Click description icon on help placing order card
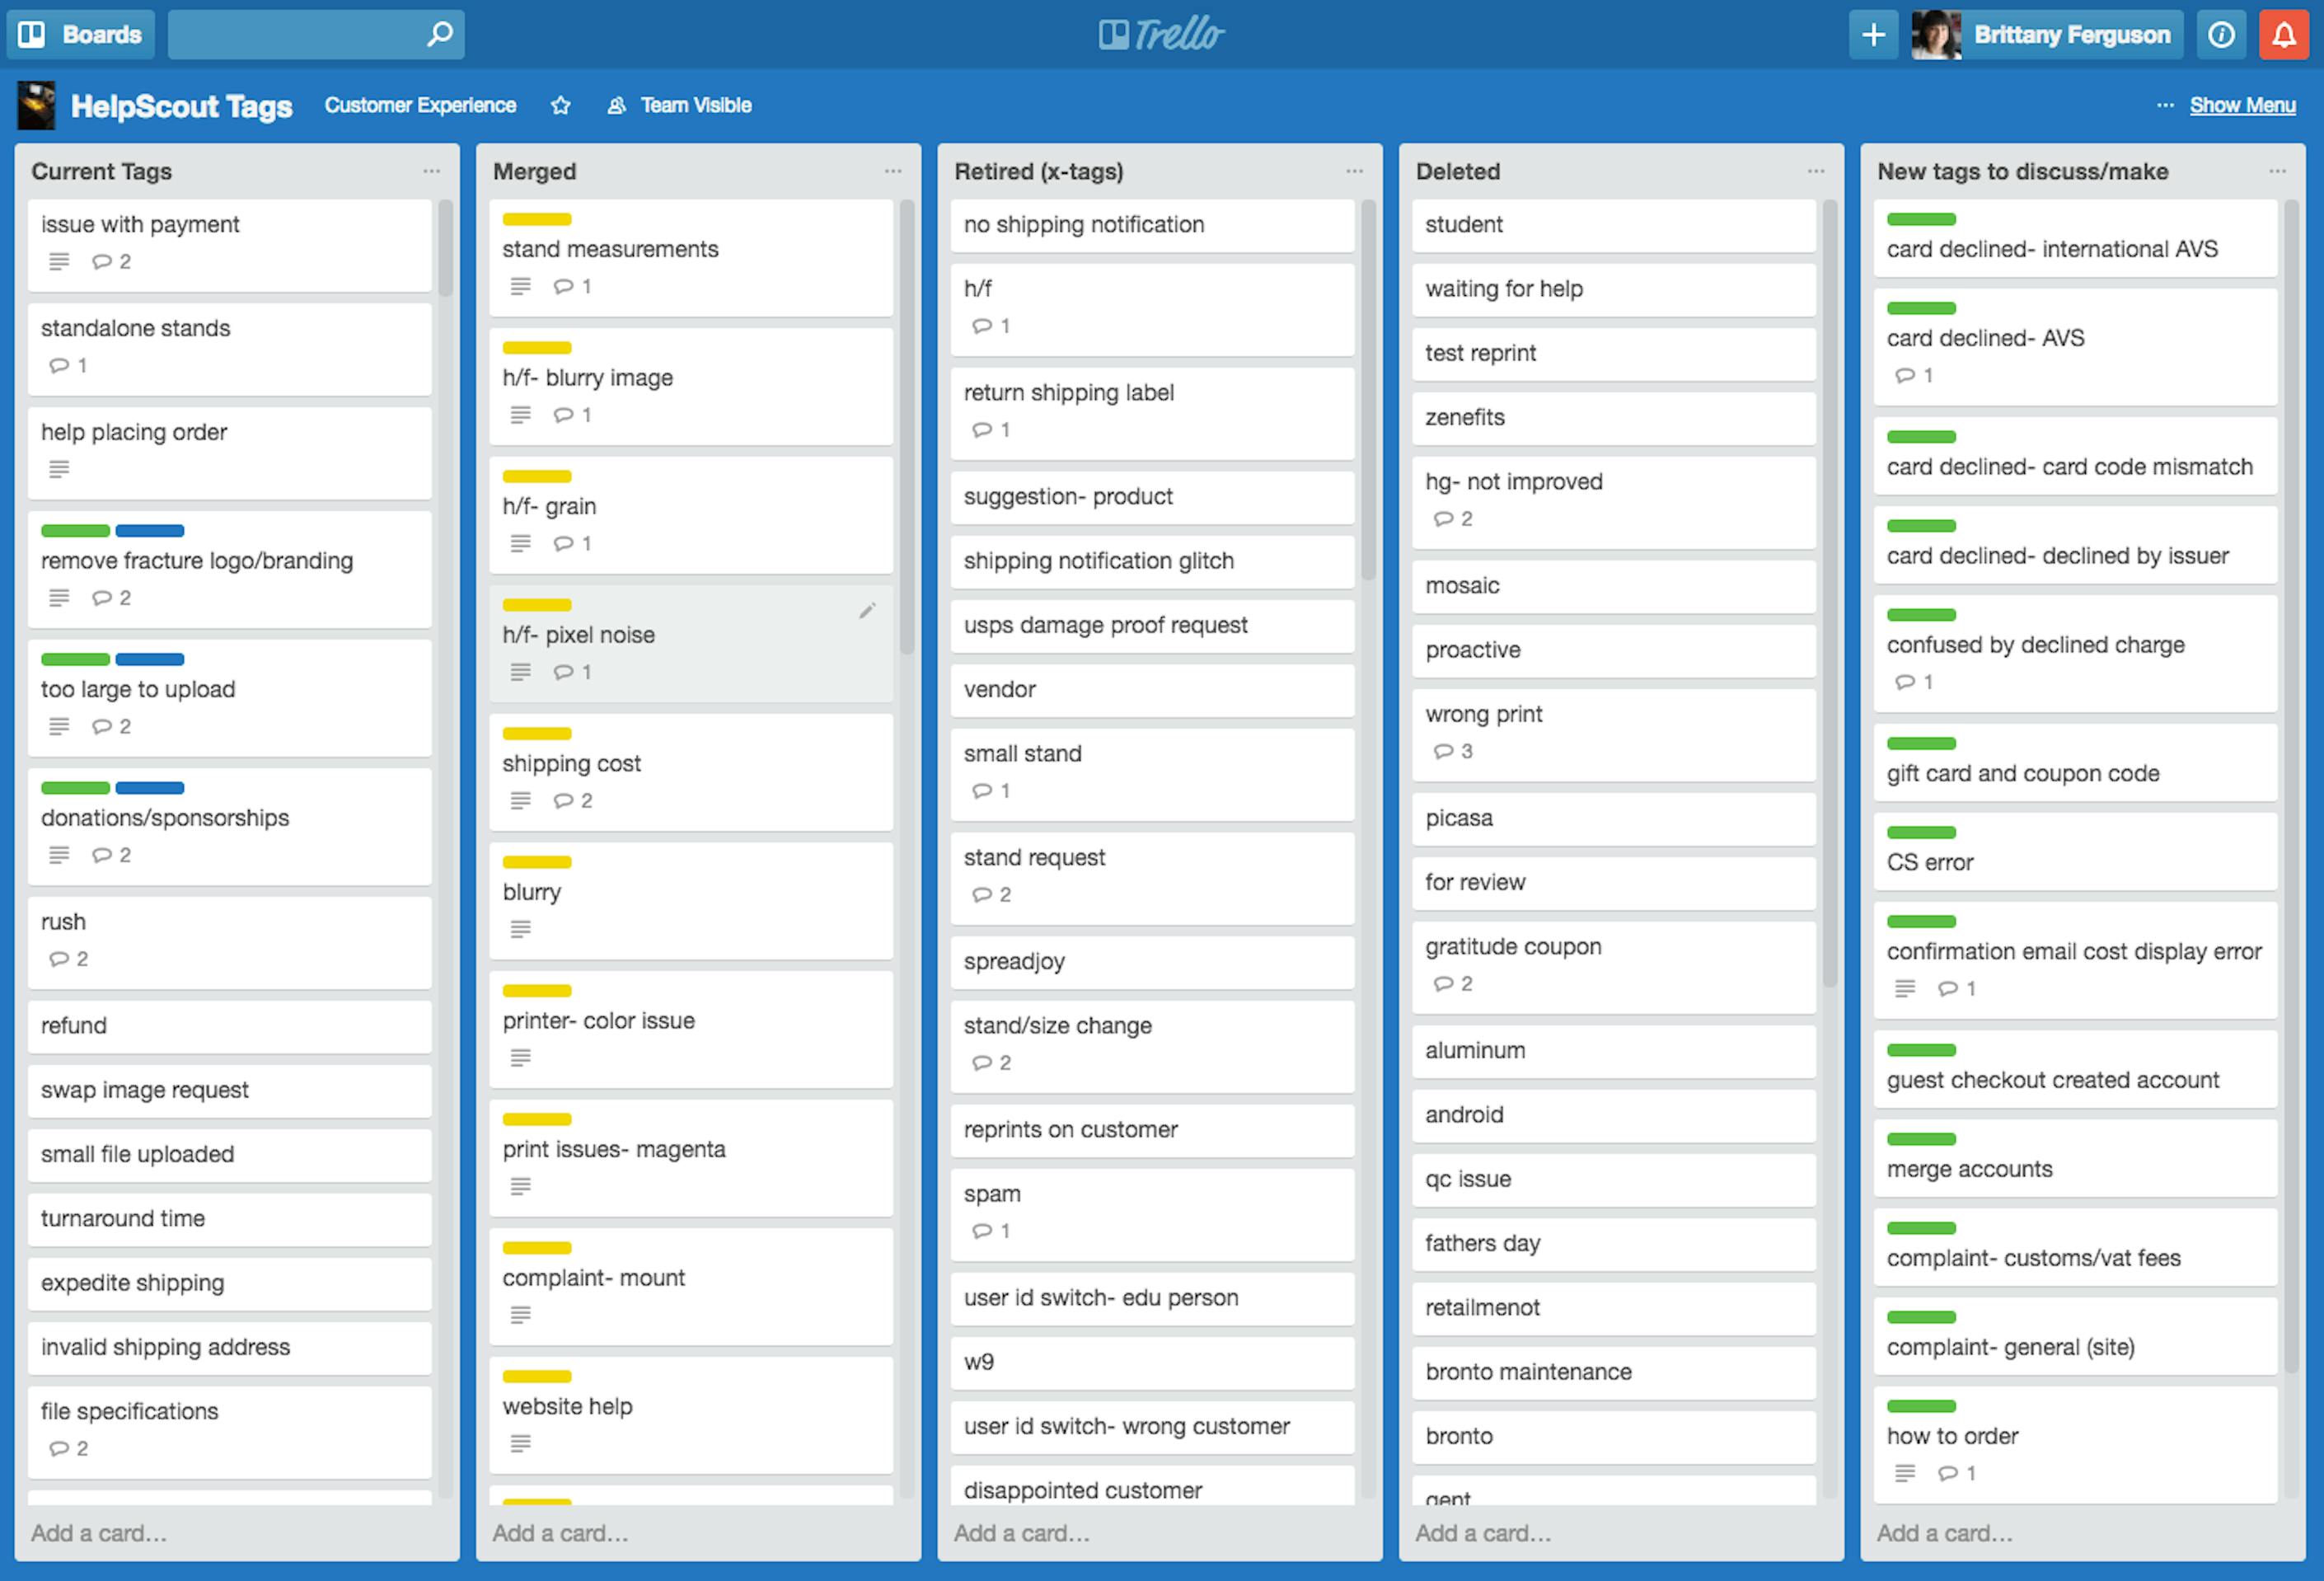Image resolution: width=2324 pixels, height=1581 pixels. [x=59, y=469]
